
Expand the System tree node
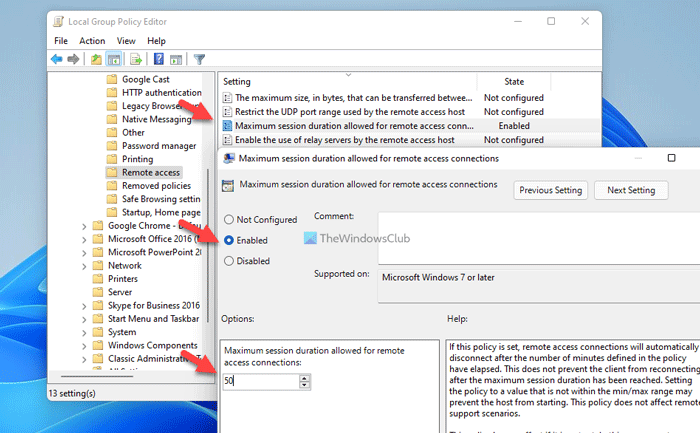point(84,333)
